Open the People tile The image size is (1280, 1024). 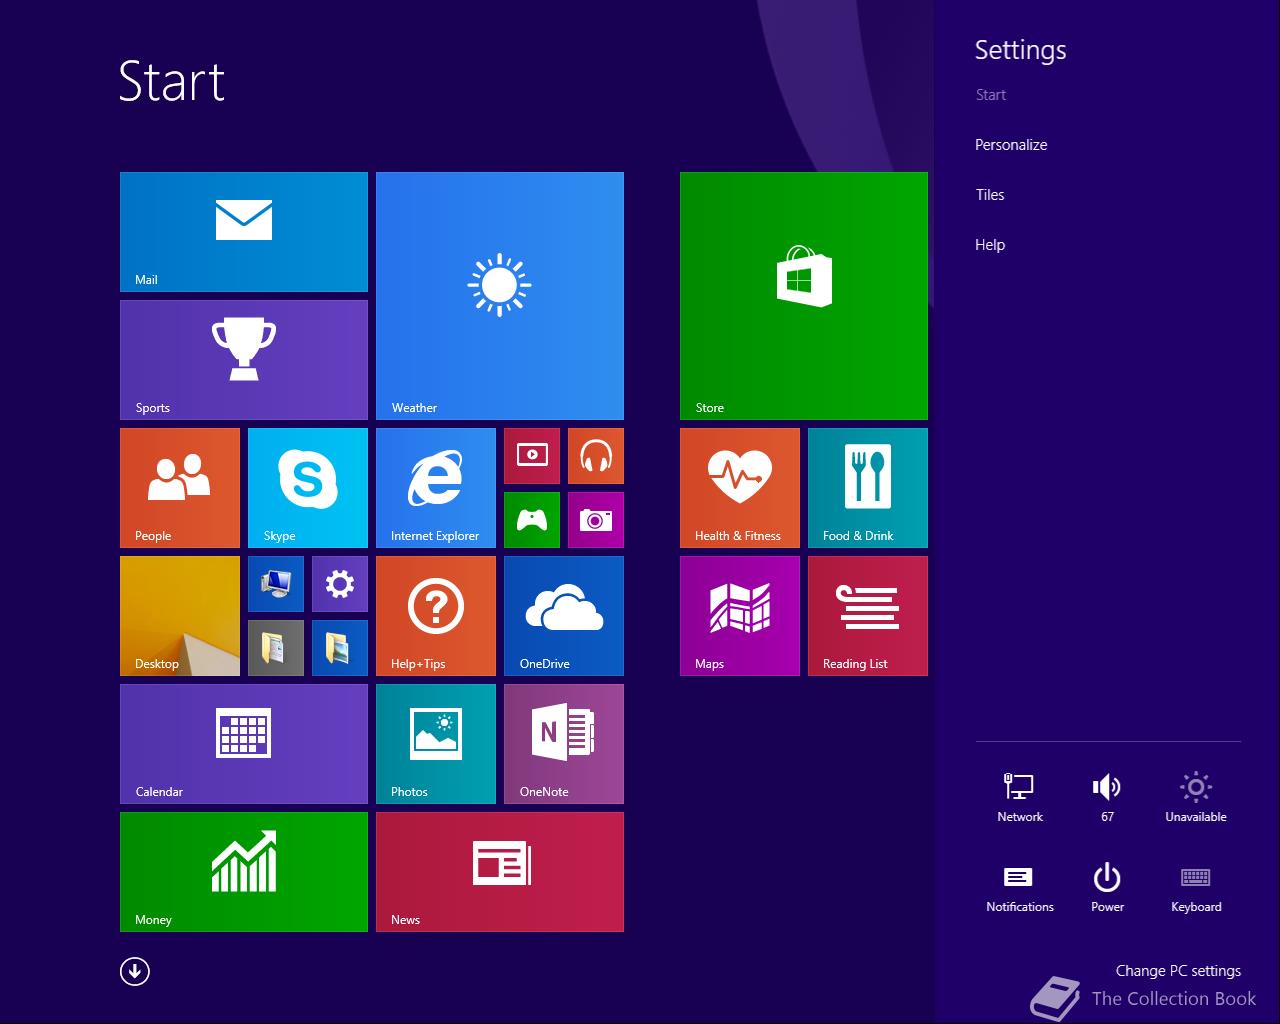coord(180,488)
